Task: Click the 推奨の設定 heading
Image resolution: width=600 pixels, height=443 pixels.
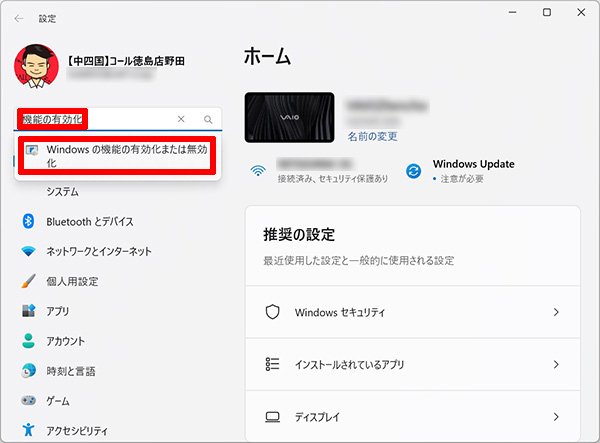Action: (299, 235)
